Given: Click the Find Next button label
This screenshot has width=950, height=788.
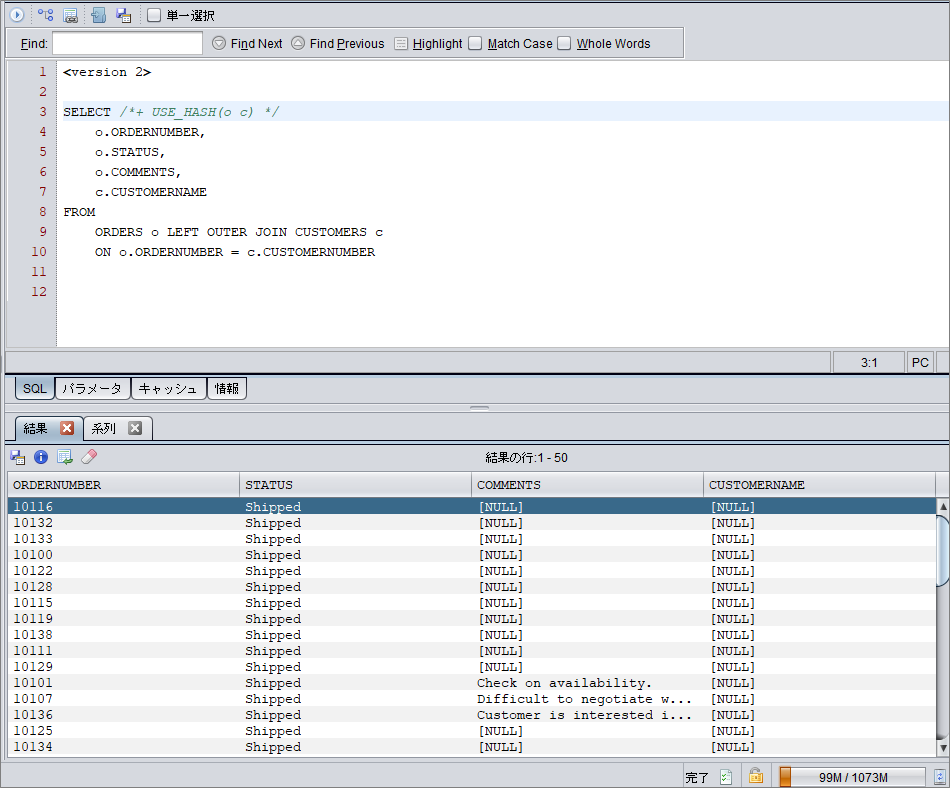Looking at the screenshot, I should click(x=256, y=44).
